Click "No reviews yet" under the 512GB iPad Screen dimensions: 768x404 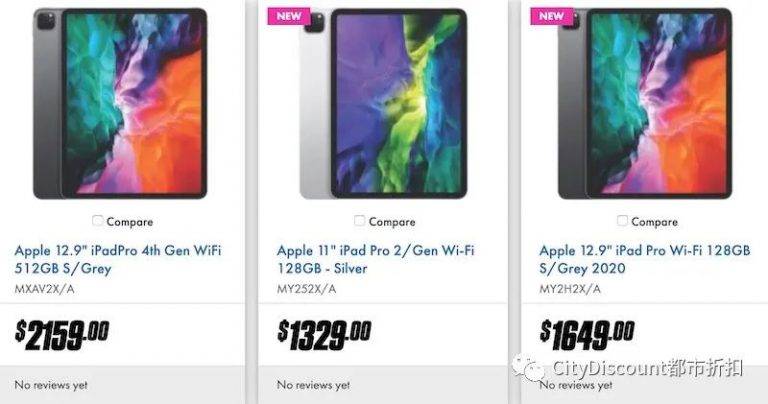(x=51, y=385)
